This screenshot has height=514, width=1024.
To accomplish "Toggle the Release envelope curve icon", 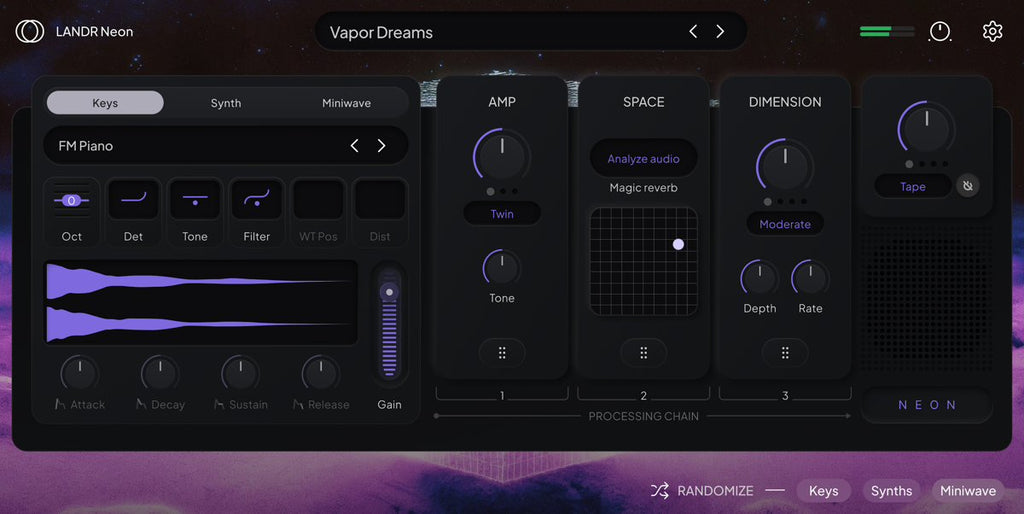I will tap(298, 404).
